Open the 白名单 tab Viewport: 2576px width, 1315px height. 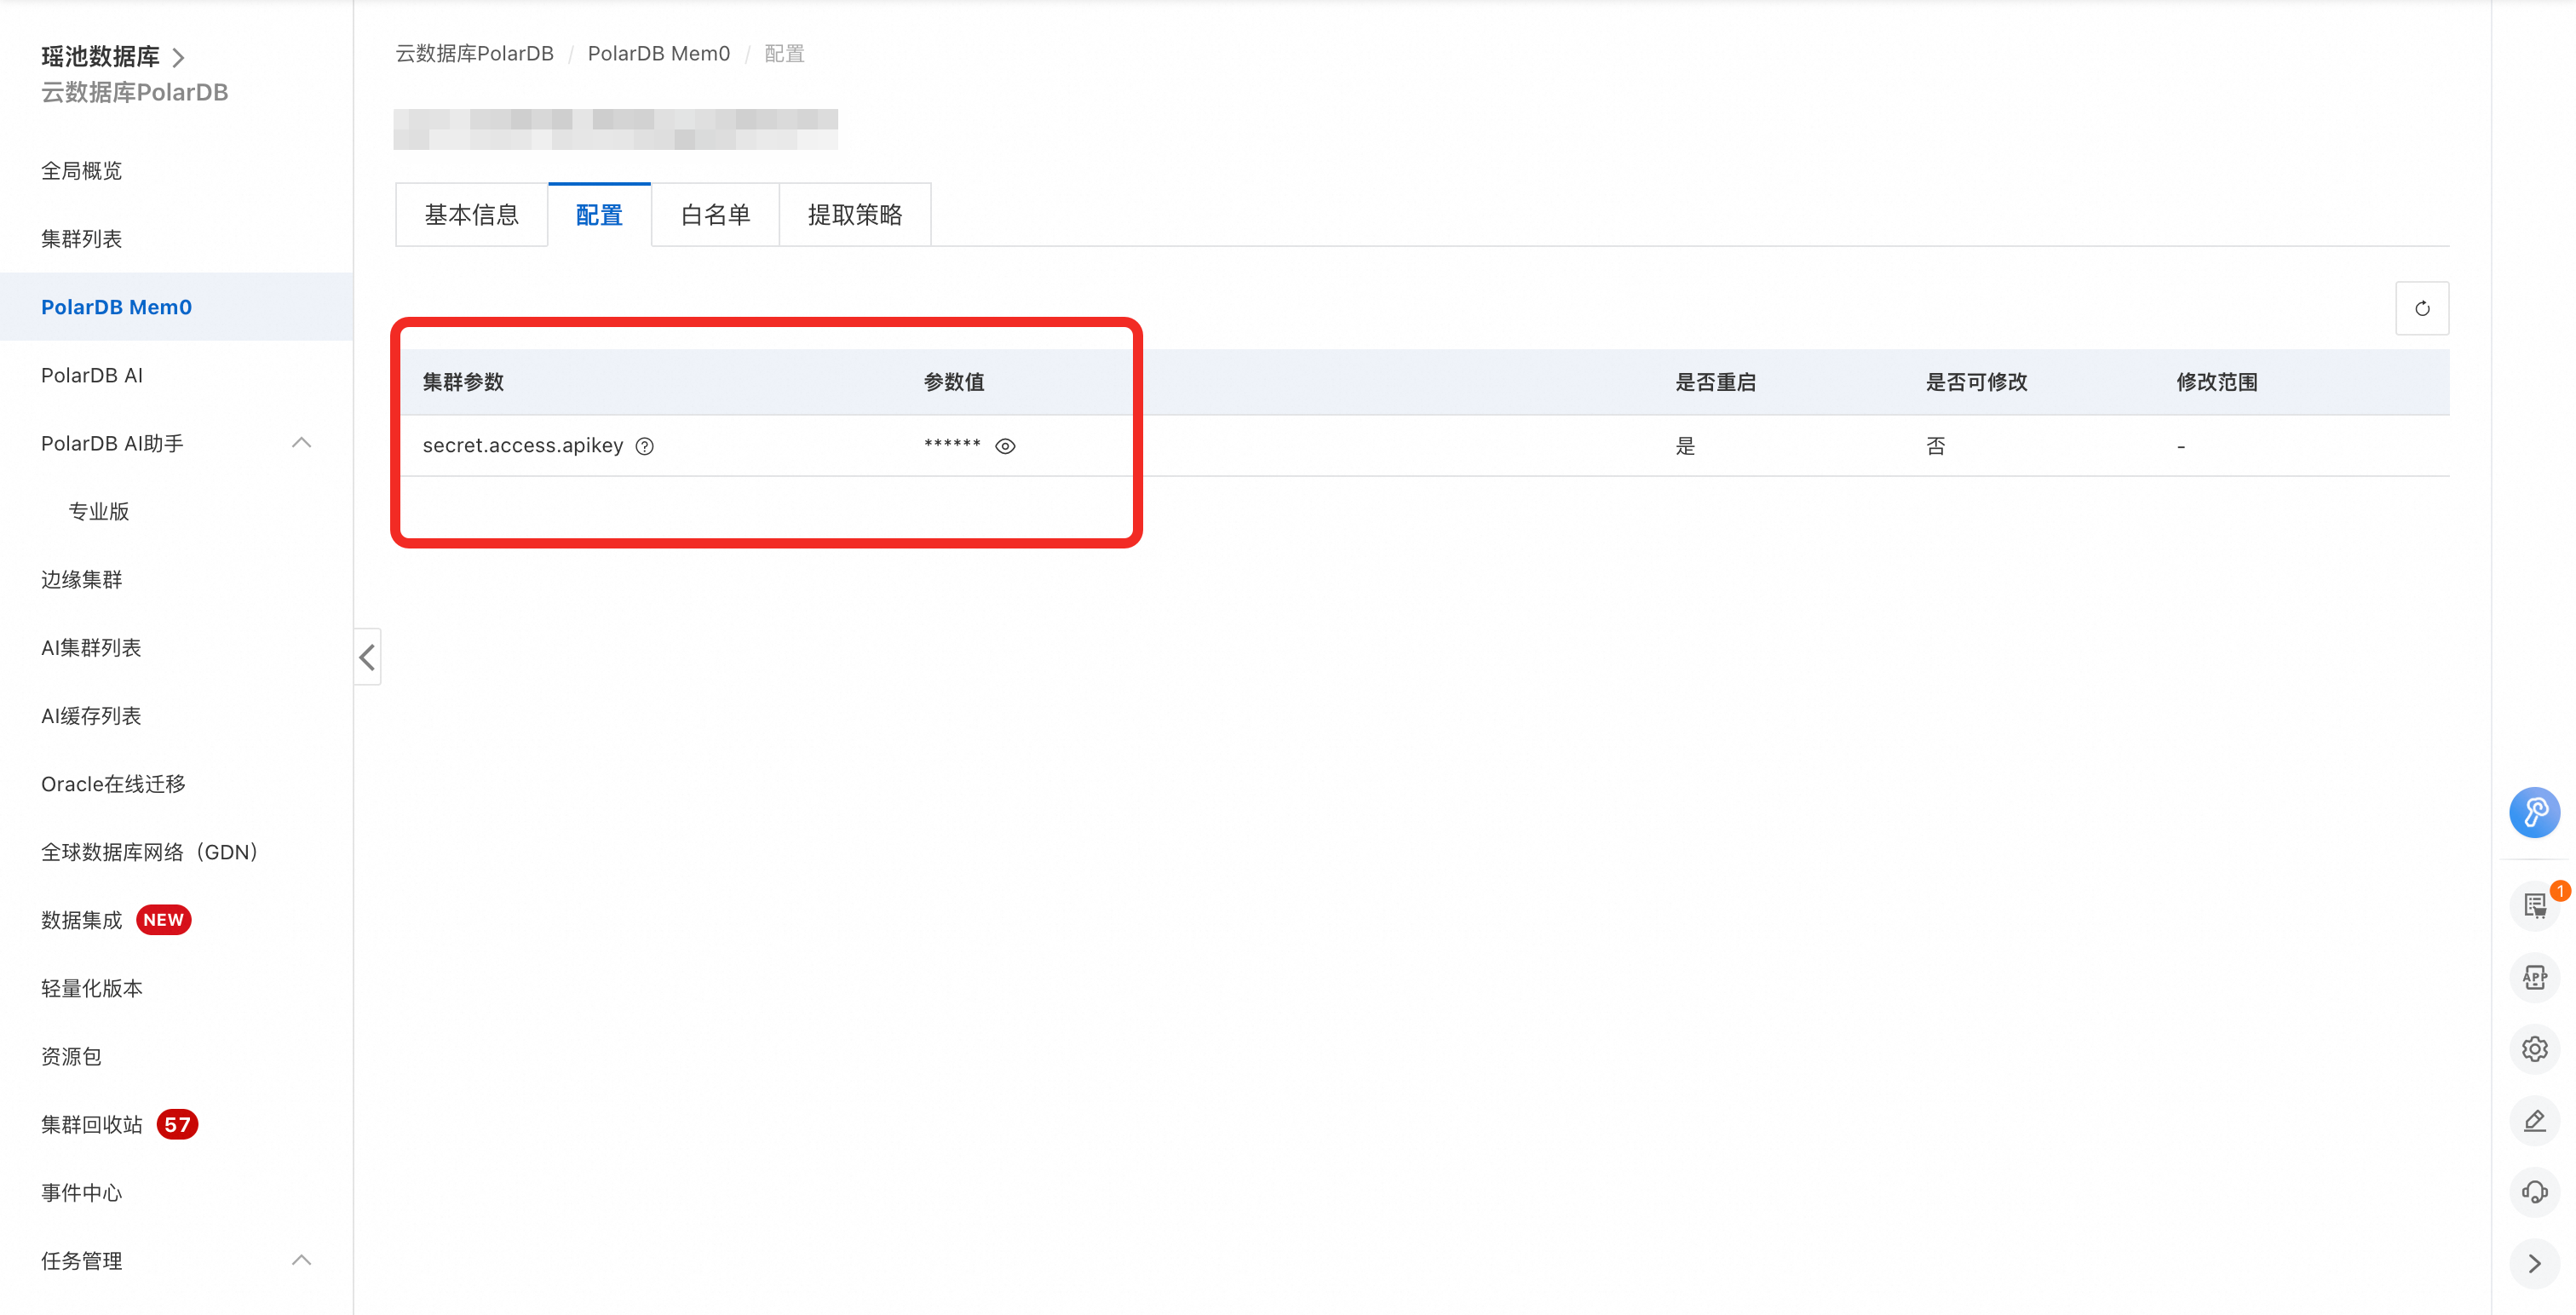pyautogui.click(x=715, y=215)
